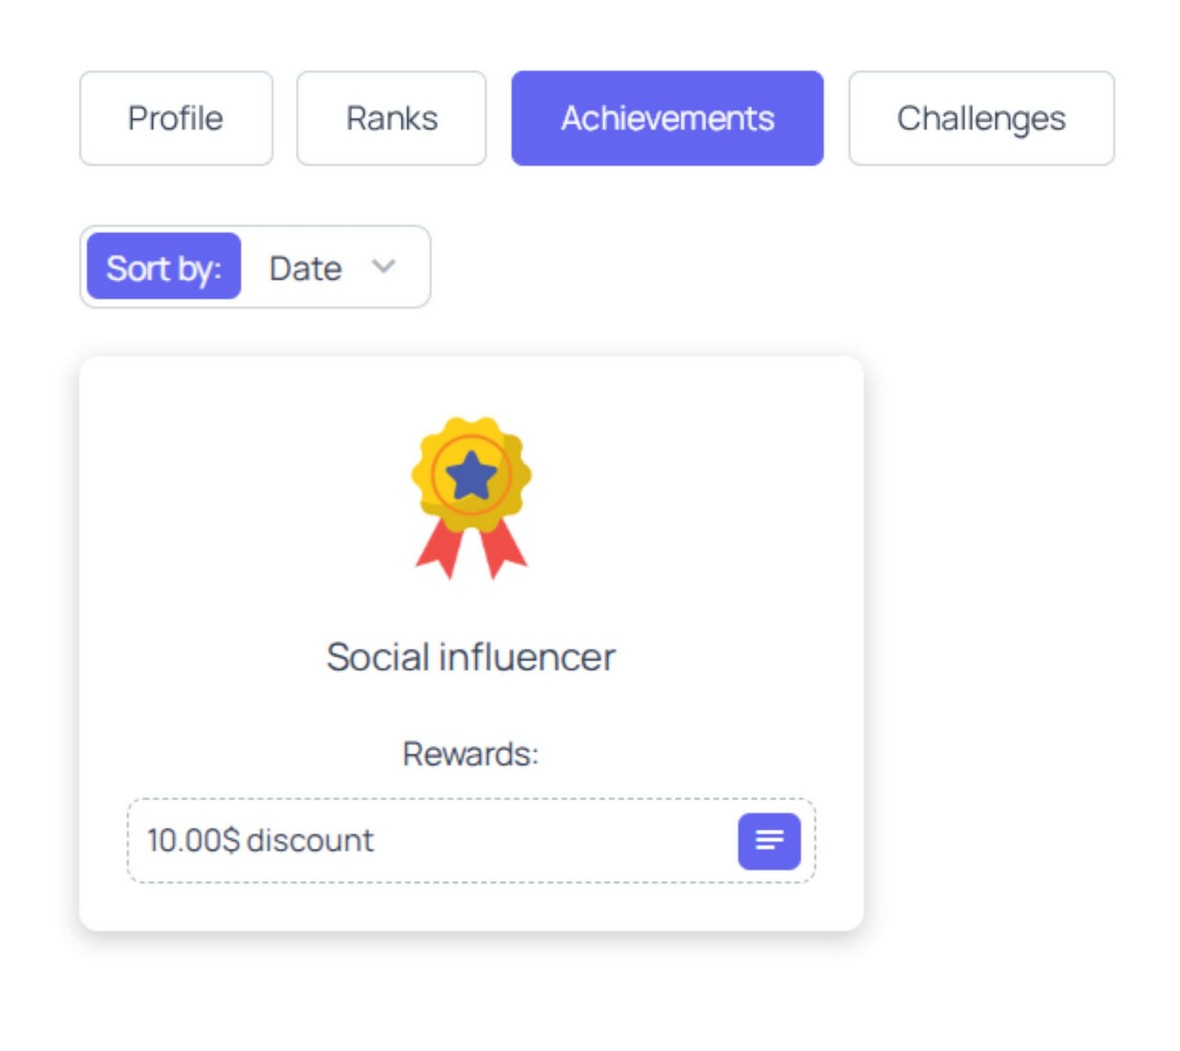The width and height of the screenshot is (1180, 1051).
Task: Click the Social influencer achievement title
Action: pyautogui.click(x=471, y=657)
